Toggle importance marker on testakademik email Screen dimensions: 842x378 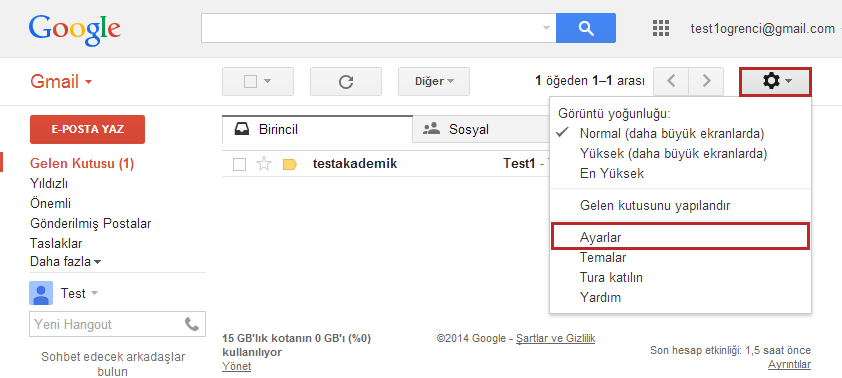(289, 165)
